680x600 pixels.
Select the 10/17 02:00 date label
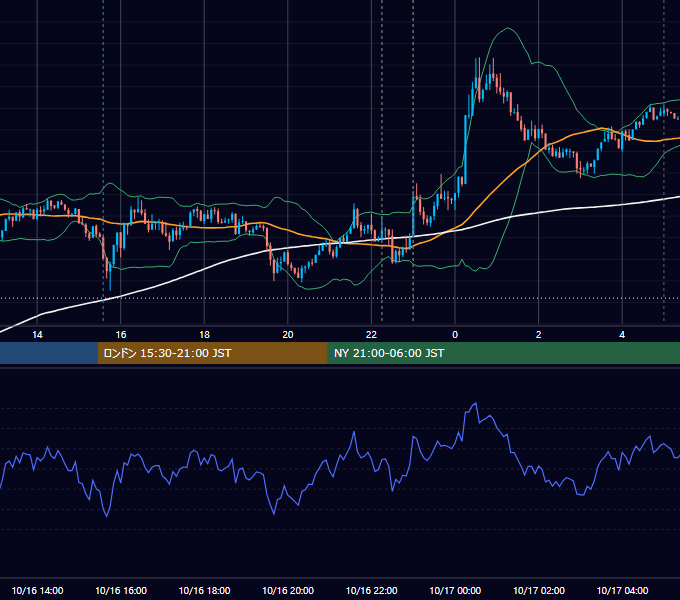point(539,590)
